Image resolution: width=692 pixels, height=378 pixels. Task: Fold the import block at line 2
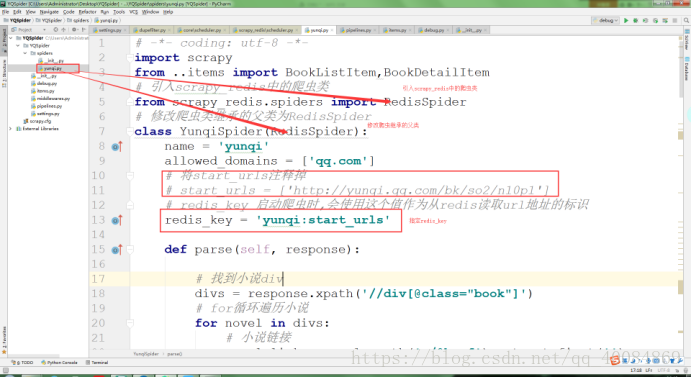pyautogui.click(x=129, y=58)
